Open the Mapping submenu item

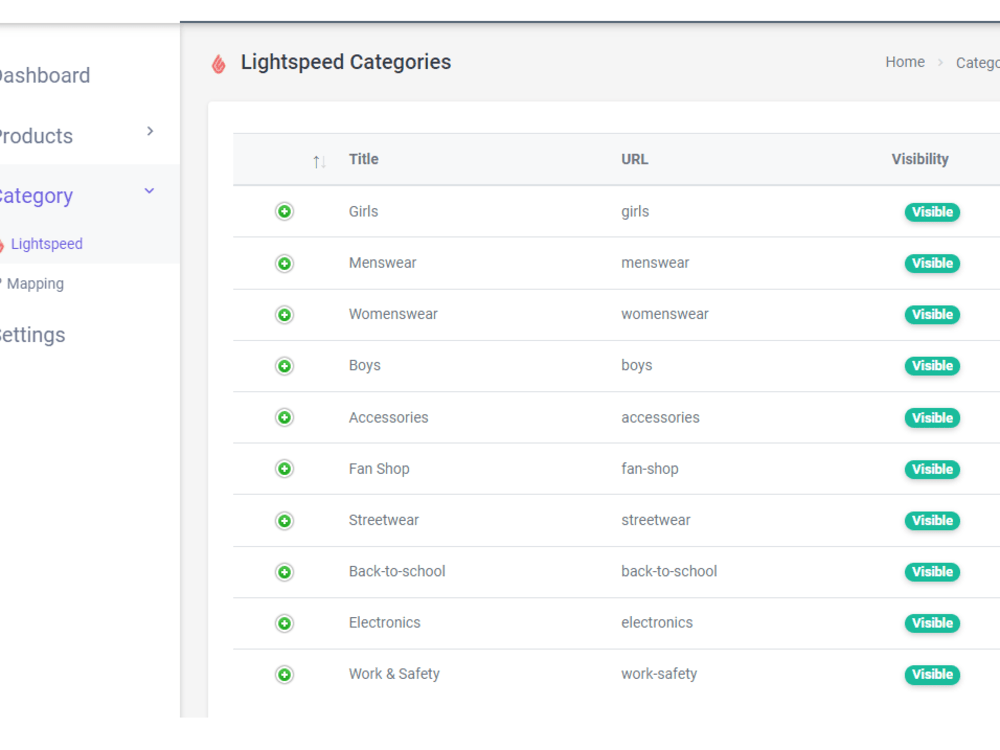tap(35, 284)
